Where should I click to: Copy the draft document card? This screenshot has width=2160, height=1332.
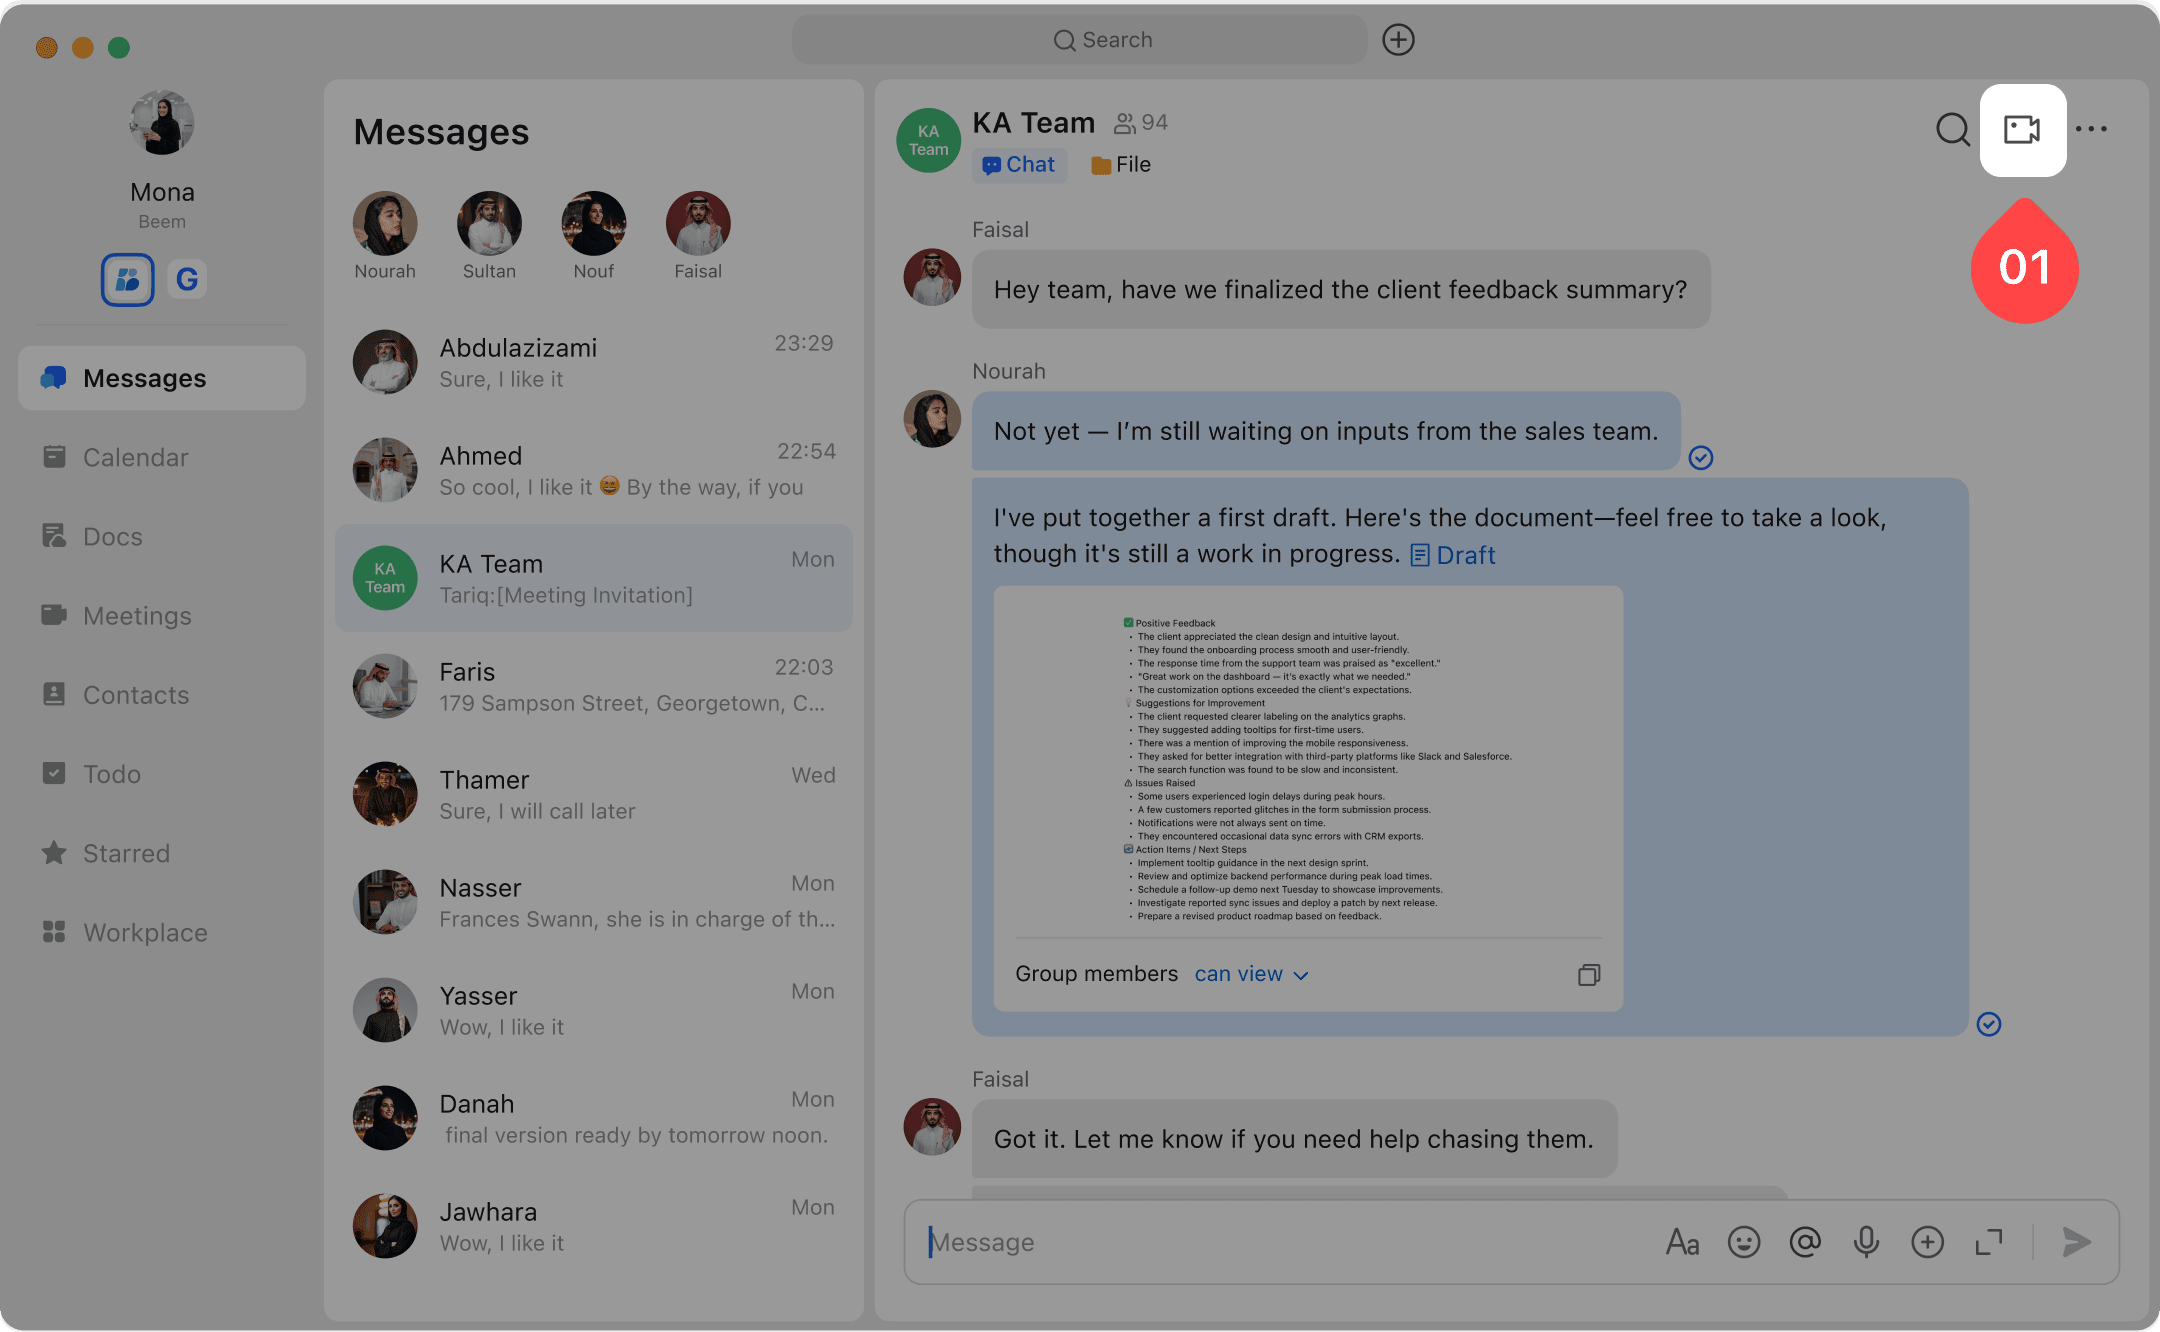[1588, 975]
